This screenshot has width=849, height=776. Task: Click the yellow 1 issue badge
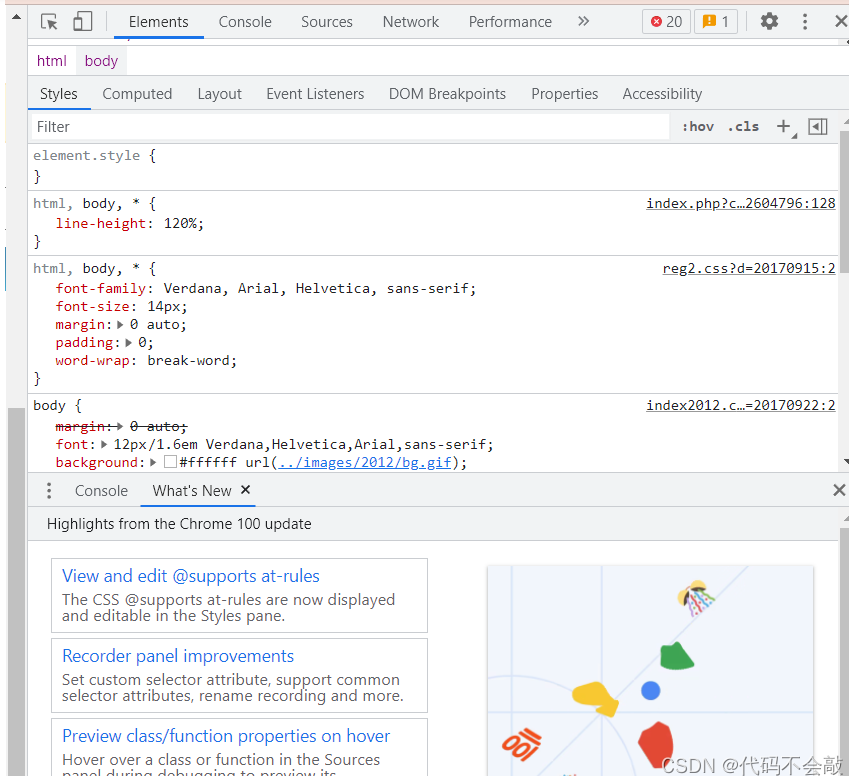[x=716, y=22]
